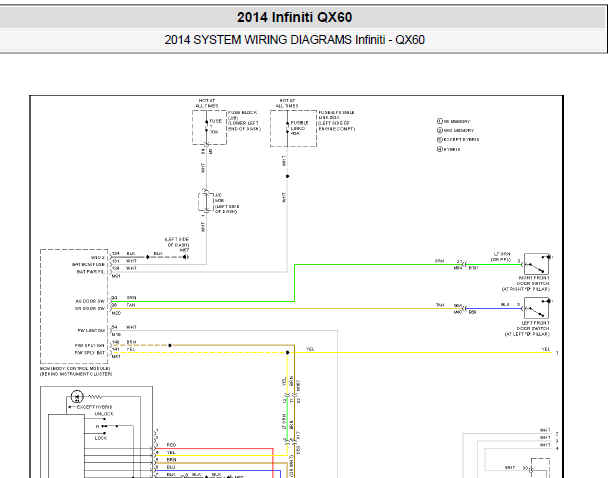Click the "LT GRN (OR PPL)" wire label
Image resolution: width=608 pixels, height=478 pixels.
coord(502,257)
